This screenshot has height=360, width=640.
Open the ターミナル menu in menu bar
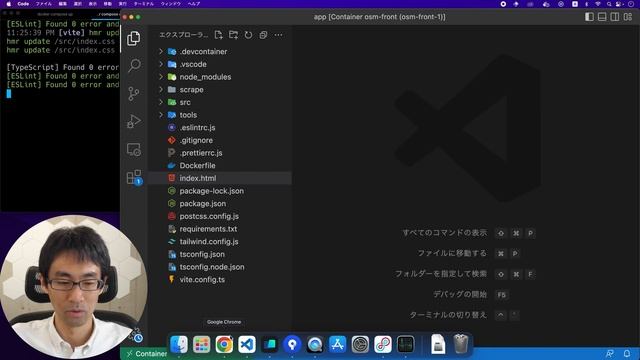tap(144, 4)
